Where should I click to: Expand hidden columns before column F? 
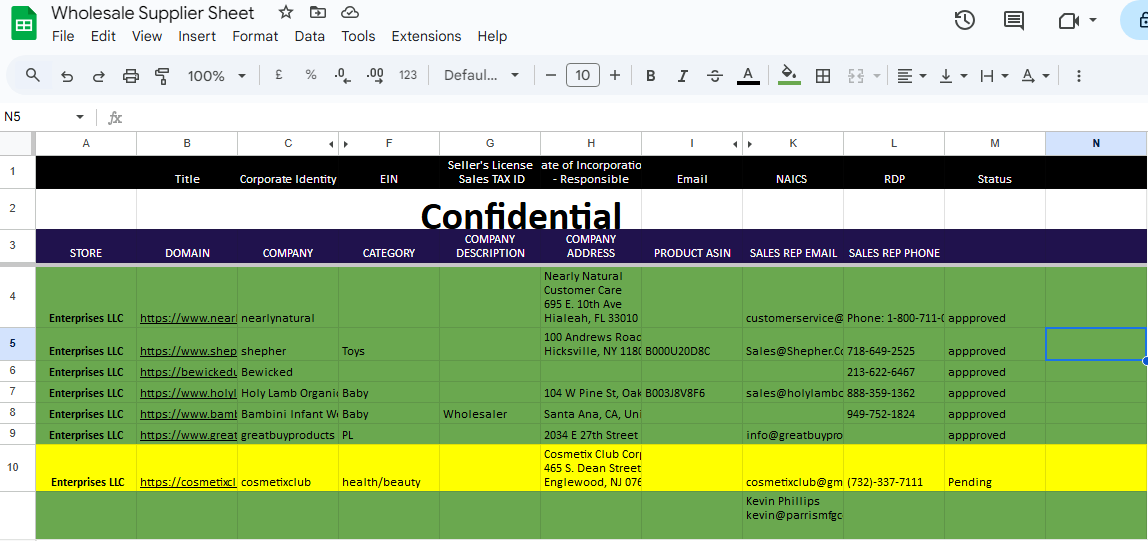346,144
